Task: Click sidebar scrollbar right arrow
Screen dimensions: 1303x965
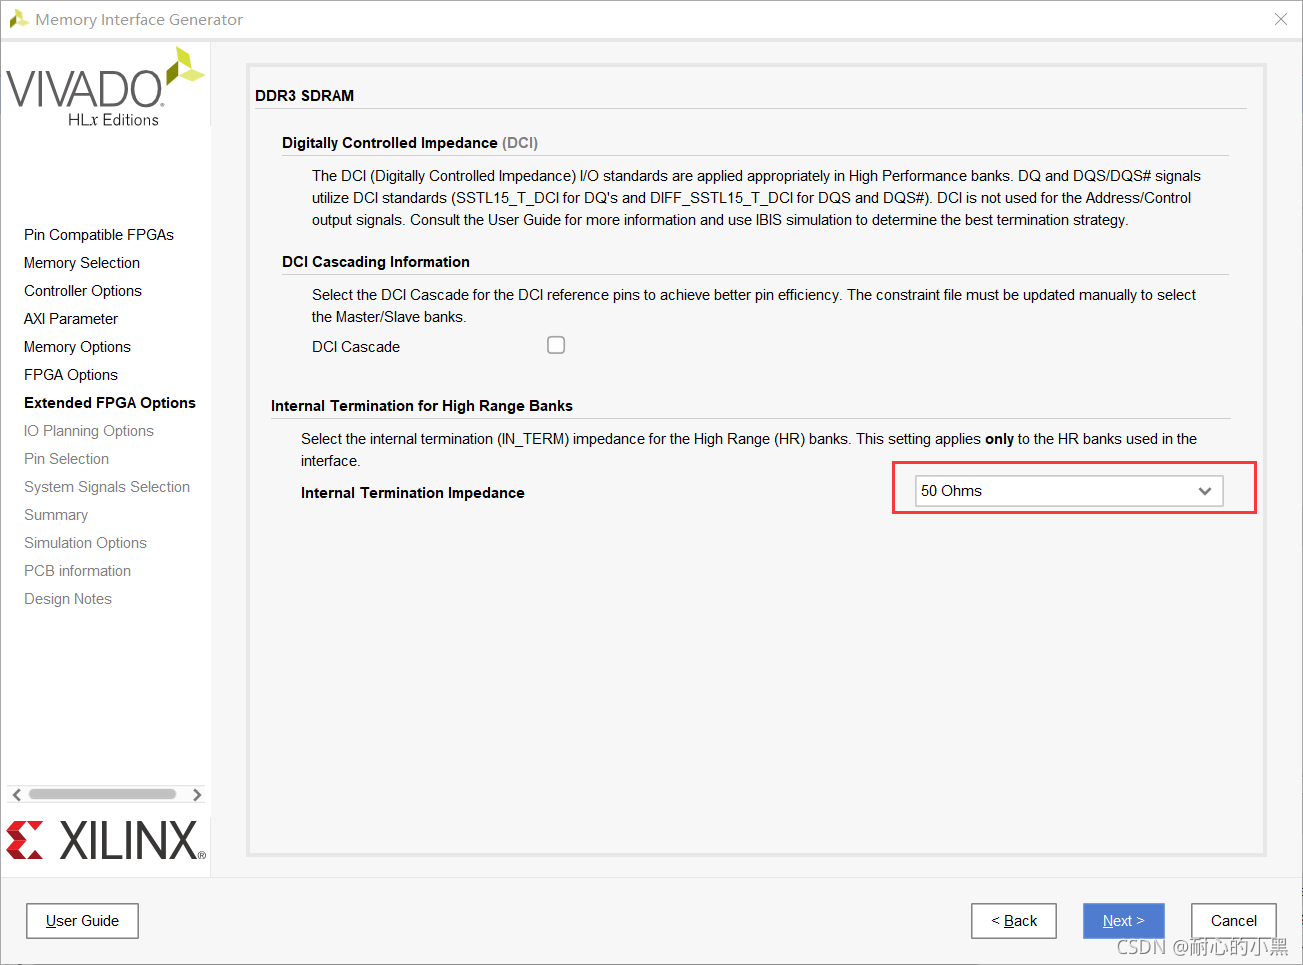Action: pyautogui.click(x=197, y=795)
